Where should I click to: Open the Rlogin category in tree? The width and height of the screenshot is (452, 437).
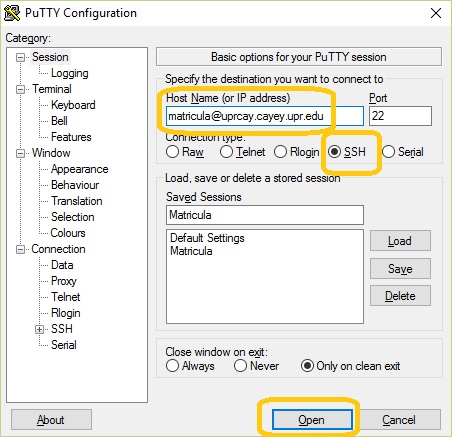tap(66, 313)
